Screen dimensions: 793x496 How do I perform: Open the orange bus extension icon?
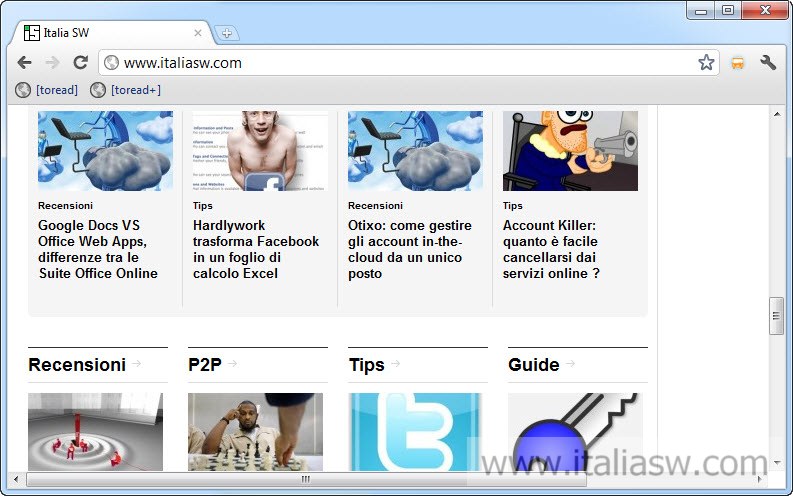[x=737, y=63]
